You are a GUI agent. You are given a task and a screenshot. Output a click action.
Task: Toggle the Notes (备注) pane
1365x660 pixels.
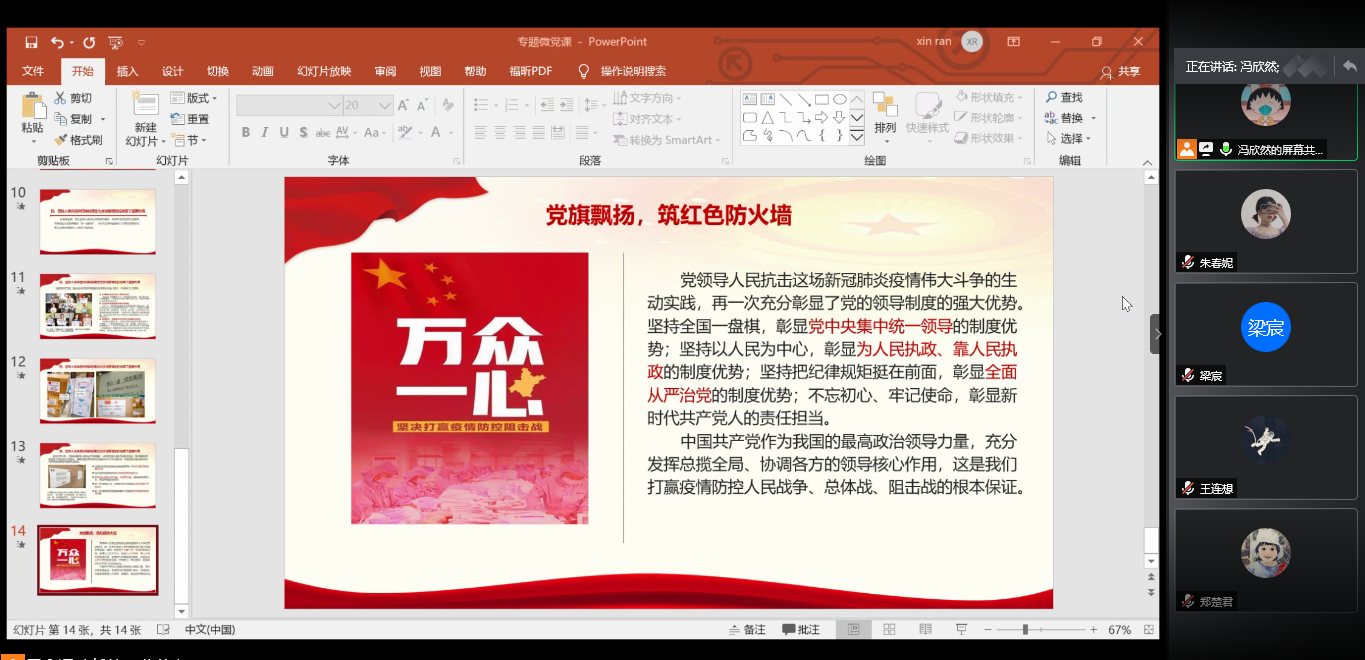[746, 630]
